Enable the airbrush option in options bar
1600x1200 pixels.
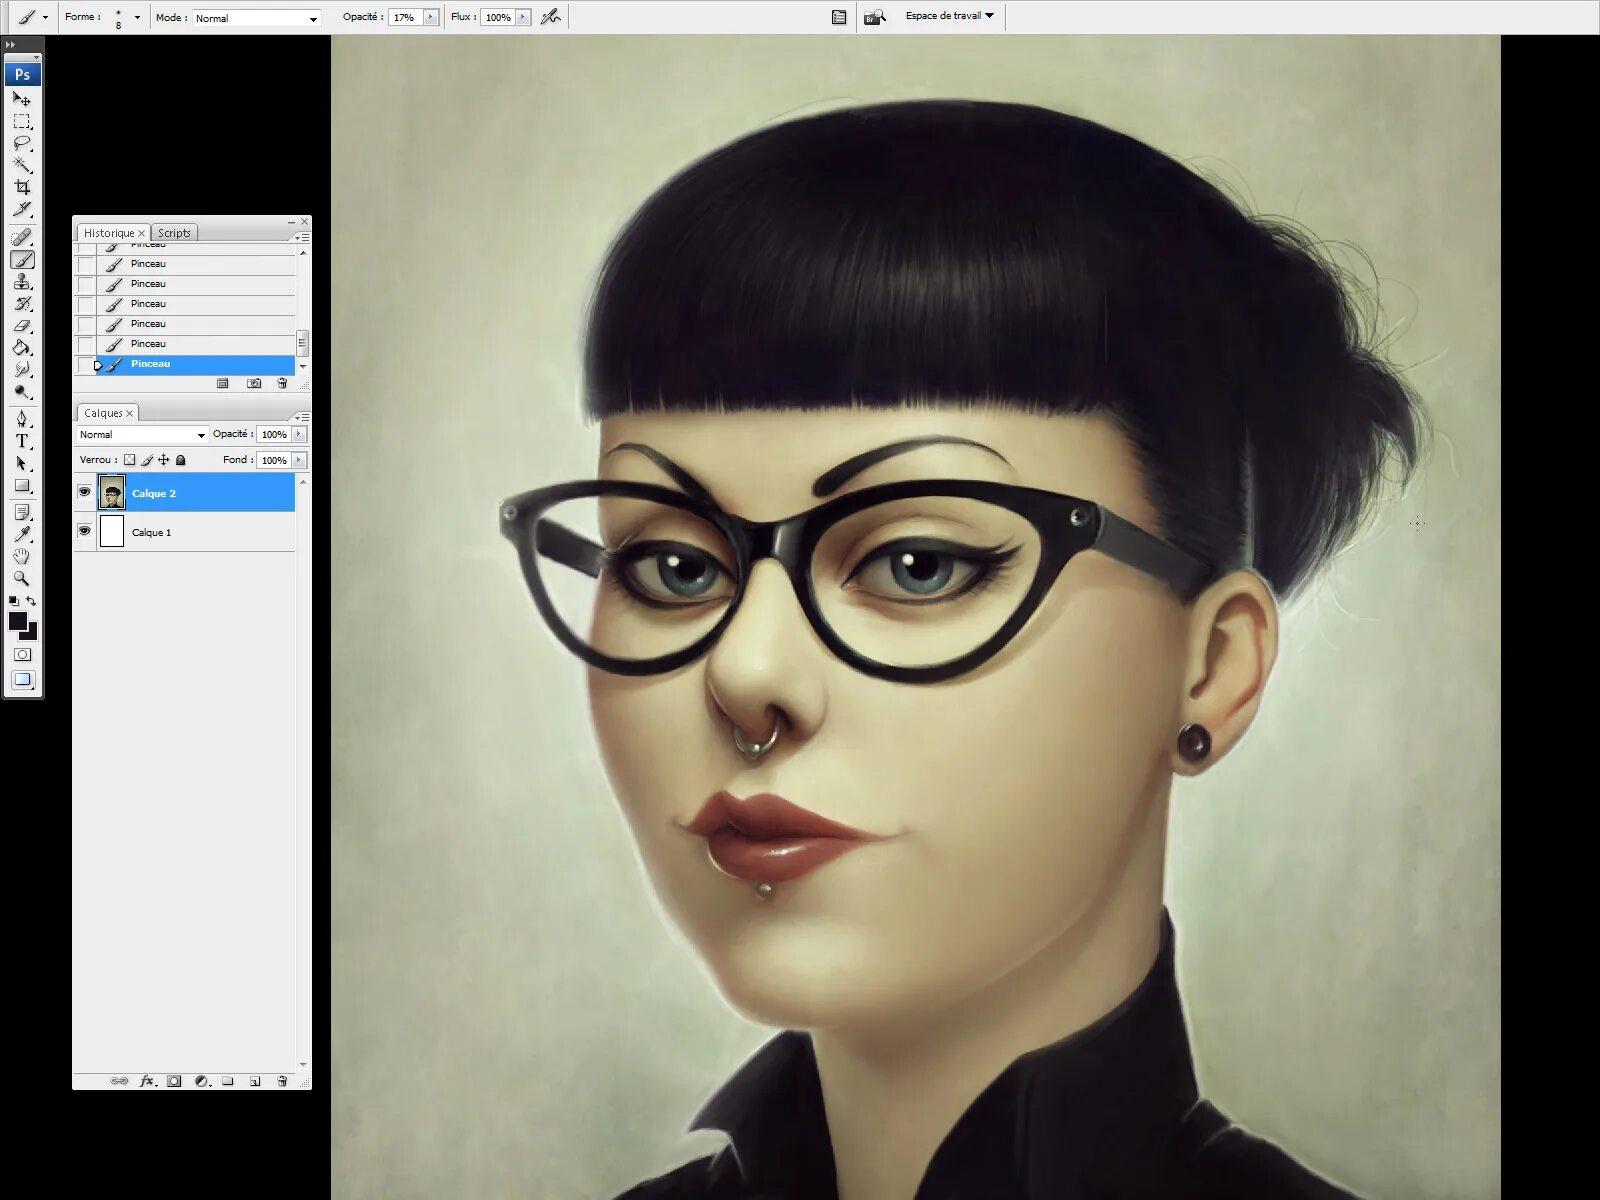tap(550, 17)
